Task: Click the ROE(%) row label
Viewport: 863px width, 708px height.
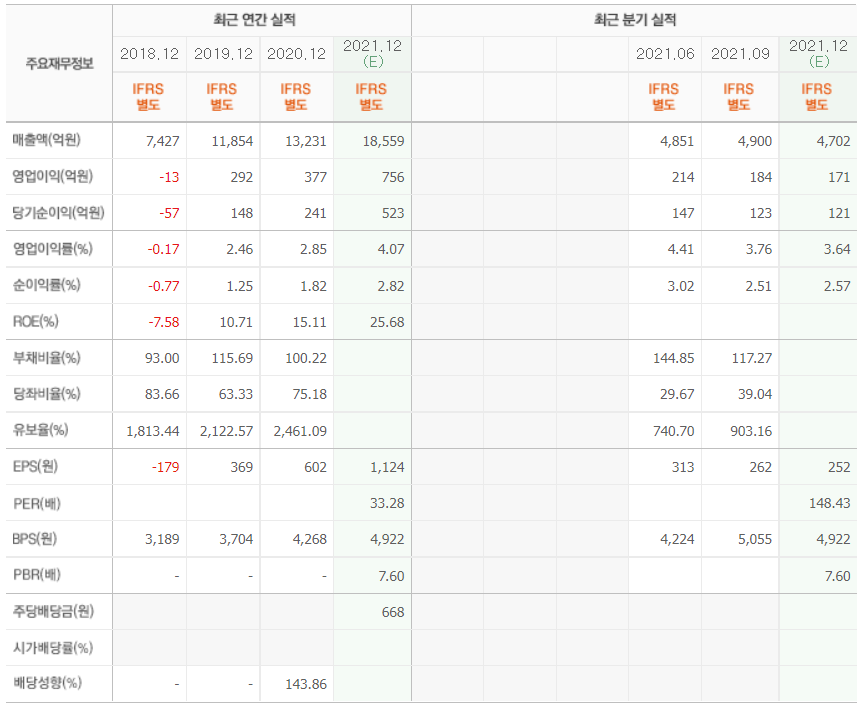Action: click(35, 322)
